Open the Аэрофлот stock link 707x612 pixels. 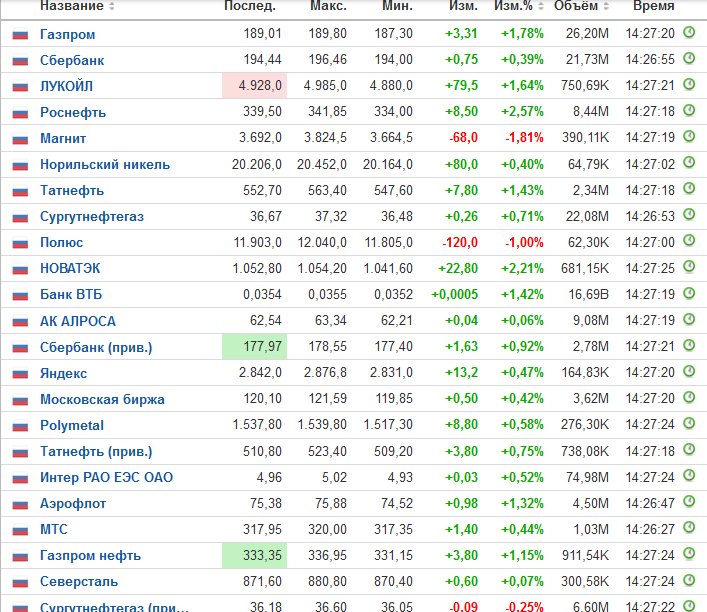[73, 504]
